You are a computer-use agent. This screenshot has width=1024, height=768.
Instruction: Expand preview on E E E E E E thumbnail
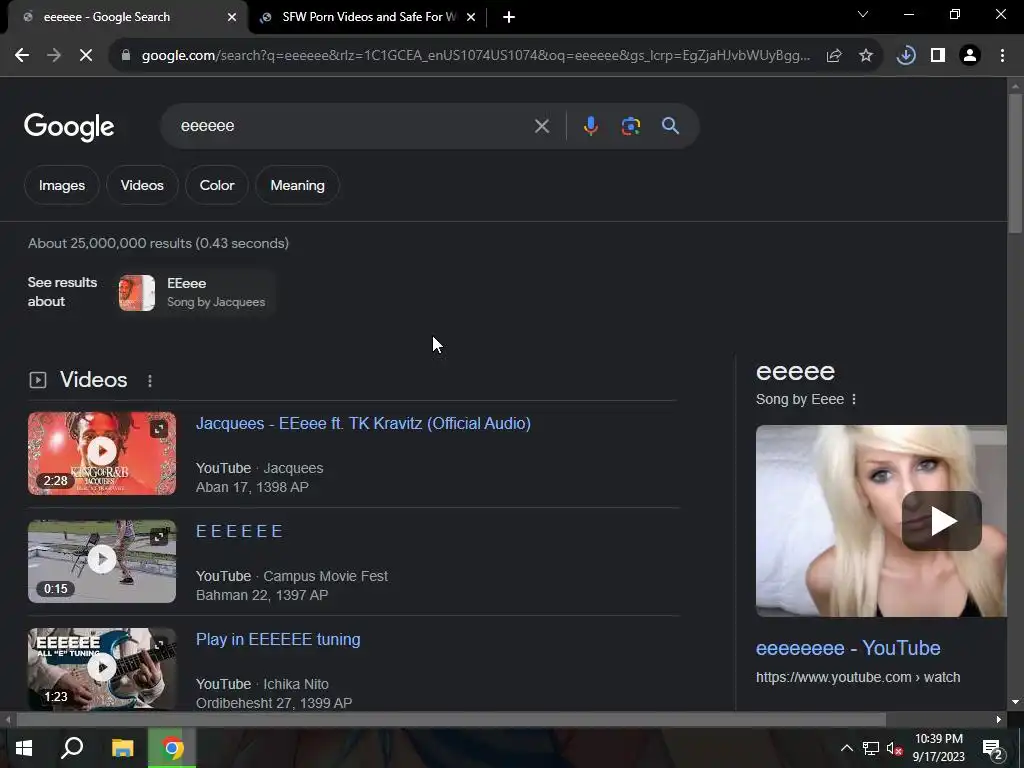tap(159, 537)
